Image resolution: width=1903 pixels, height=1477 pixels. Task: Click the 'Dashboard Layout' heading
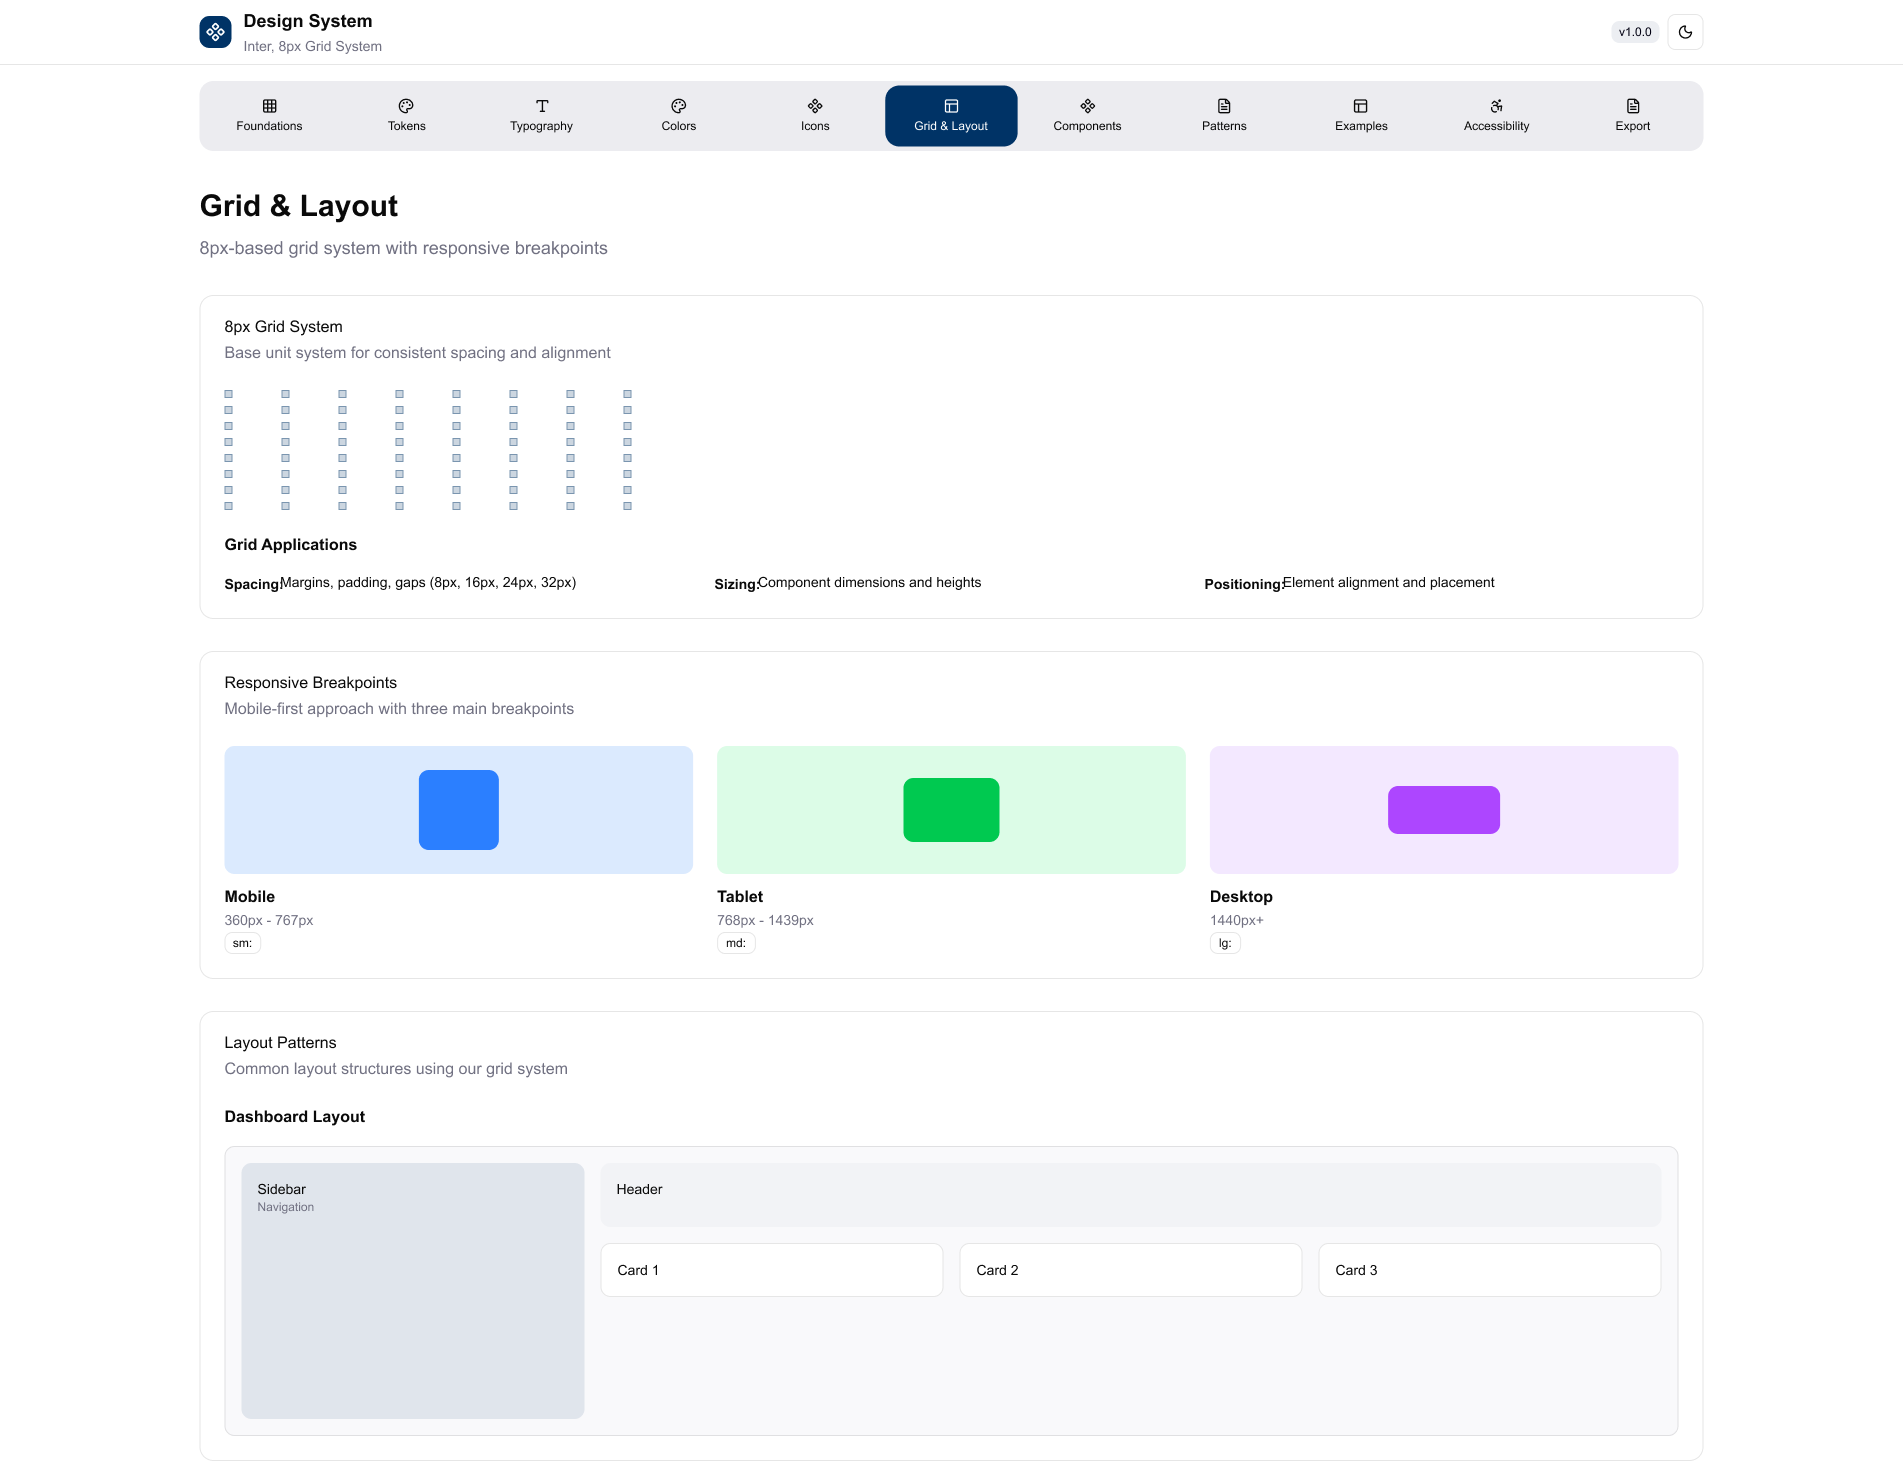pos(295,1117)
